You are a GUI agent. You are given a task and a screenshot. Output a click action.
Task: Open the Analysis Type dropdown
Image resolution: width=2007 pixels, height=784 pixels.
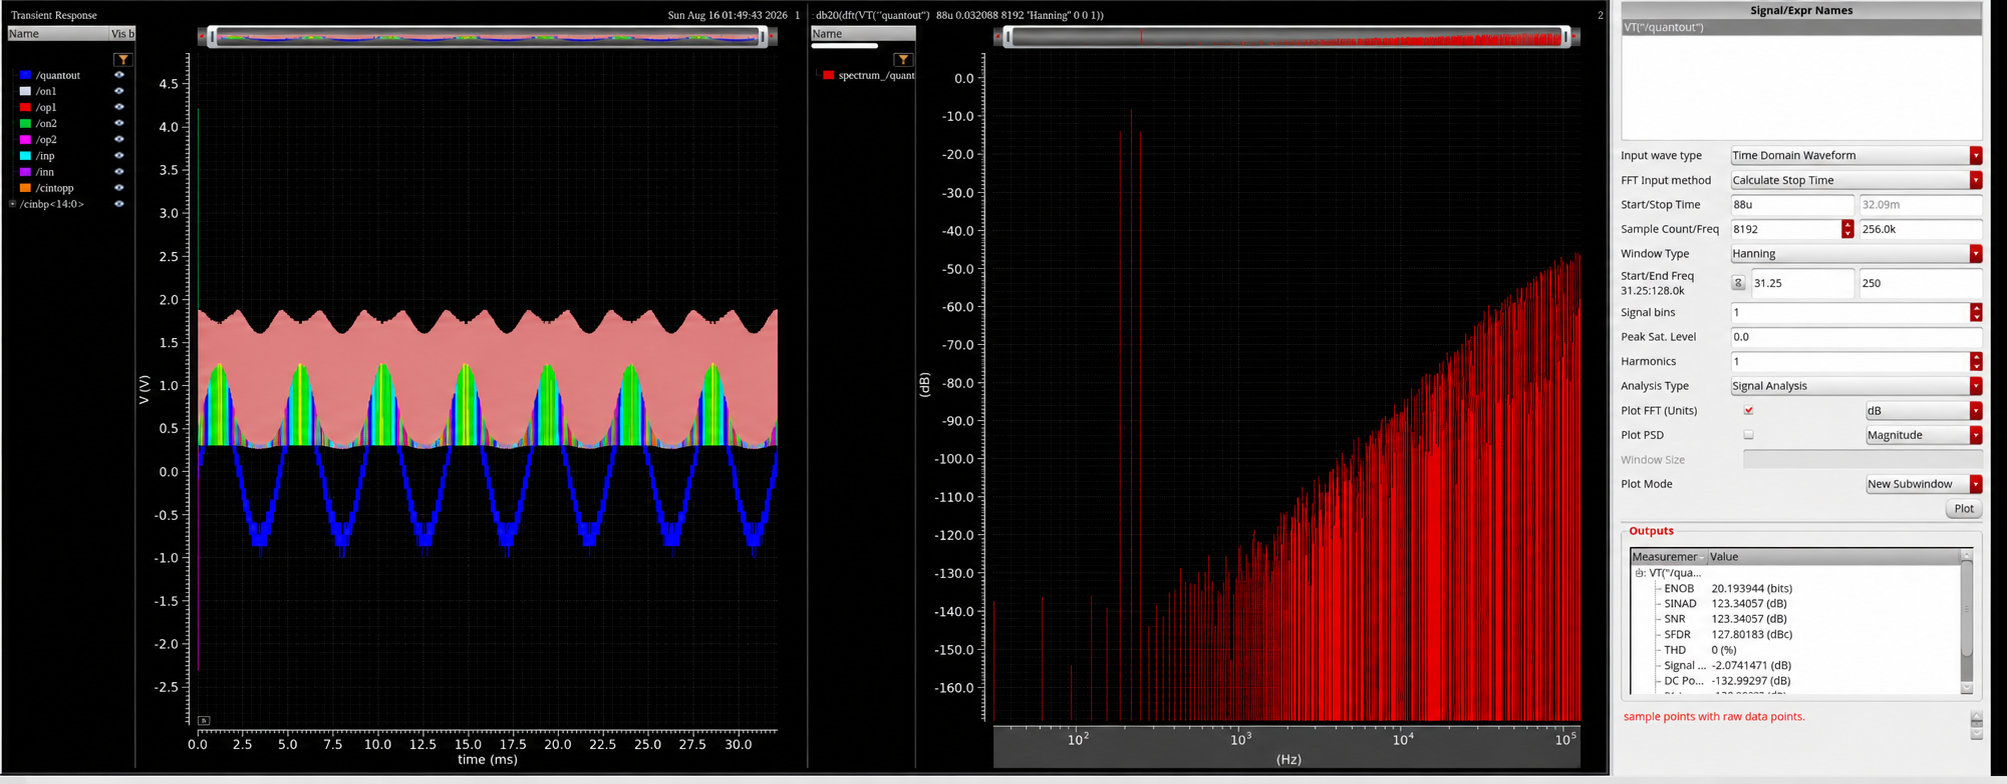click(1856, 386)
